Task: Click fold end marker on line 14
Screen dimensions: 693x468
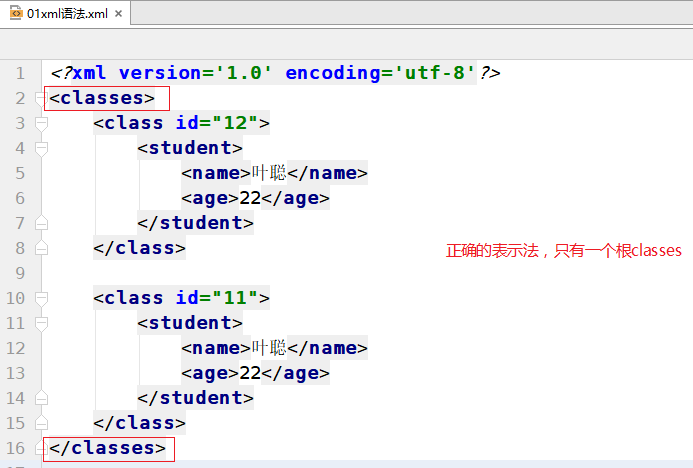Action: (41, 398)
